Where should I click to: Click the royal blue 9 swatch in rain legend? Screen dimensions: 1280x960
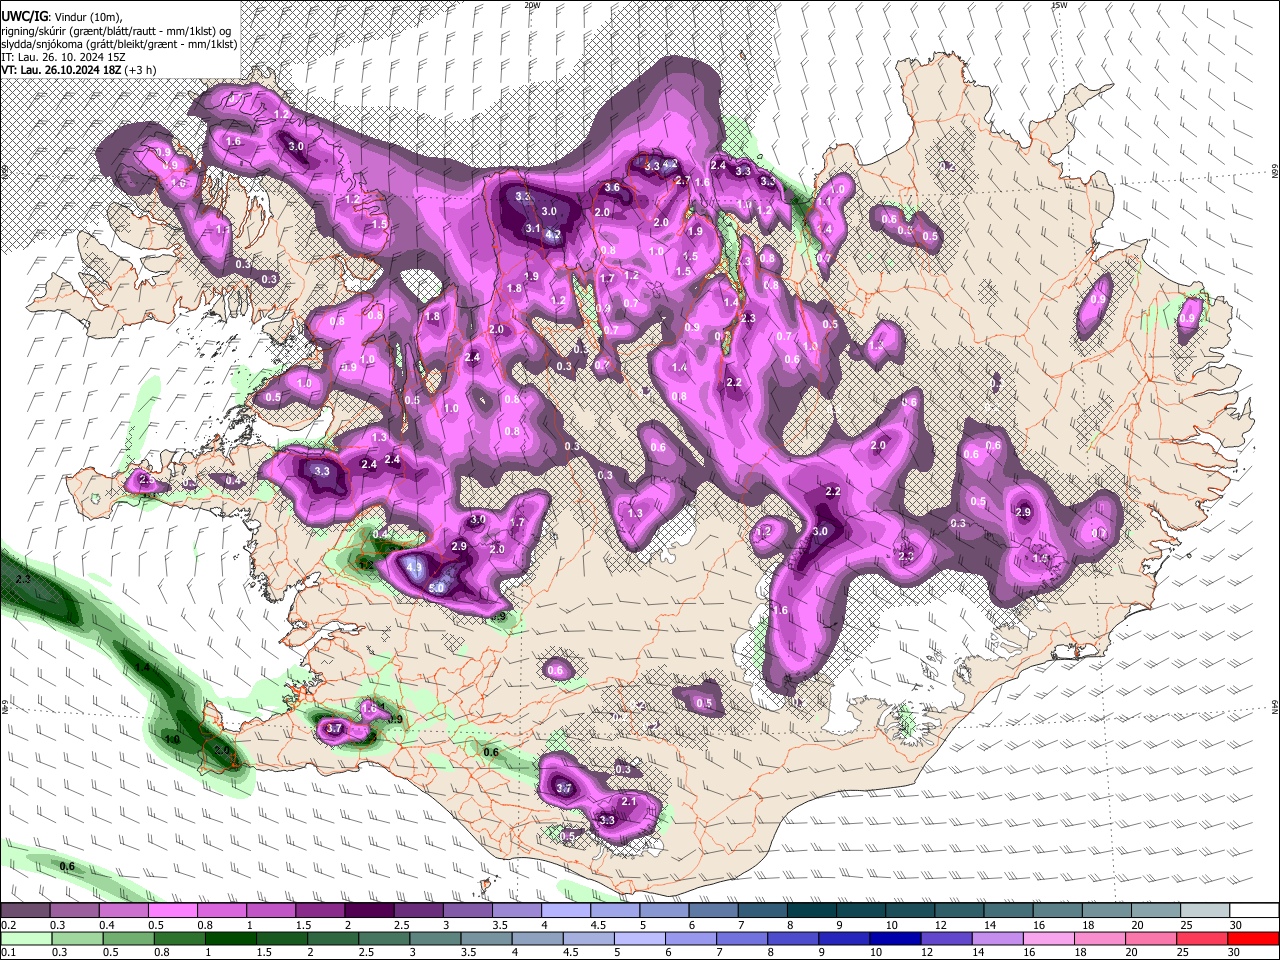click(845, 939)
